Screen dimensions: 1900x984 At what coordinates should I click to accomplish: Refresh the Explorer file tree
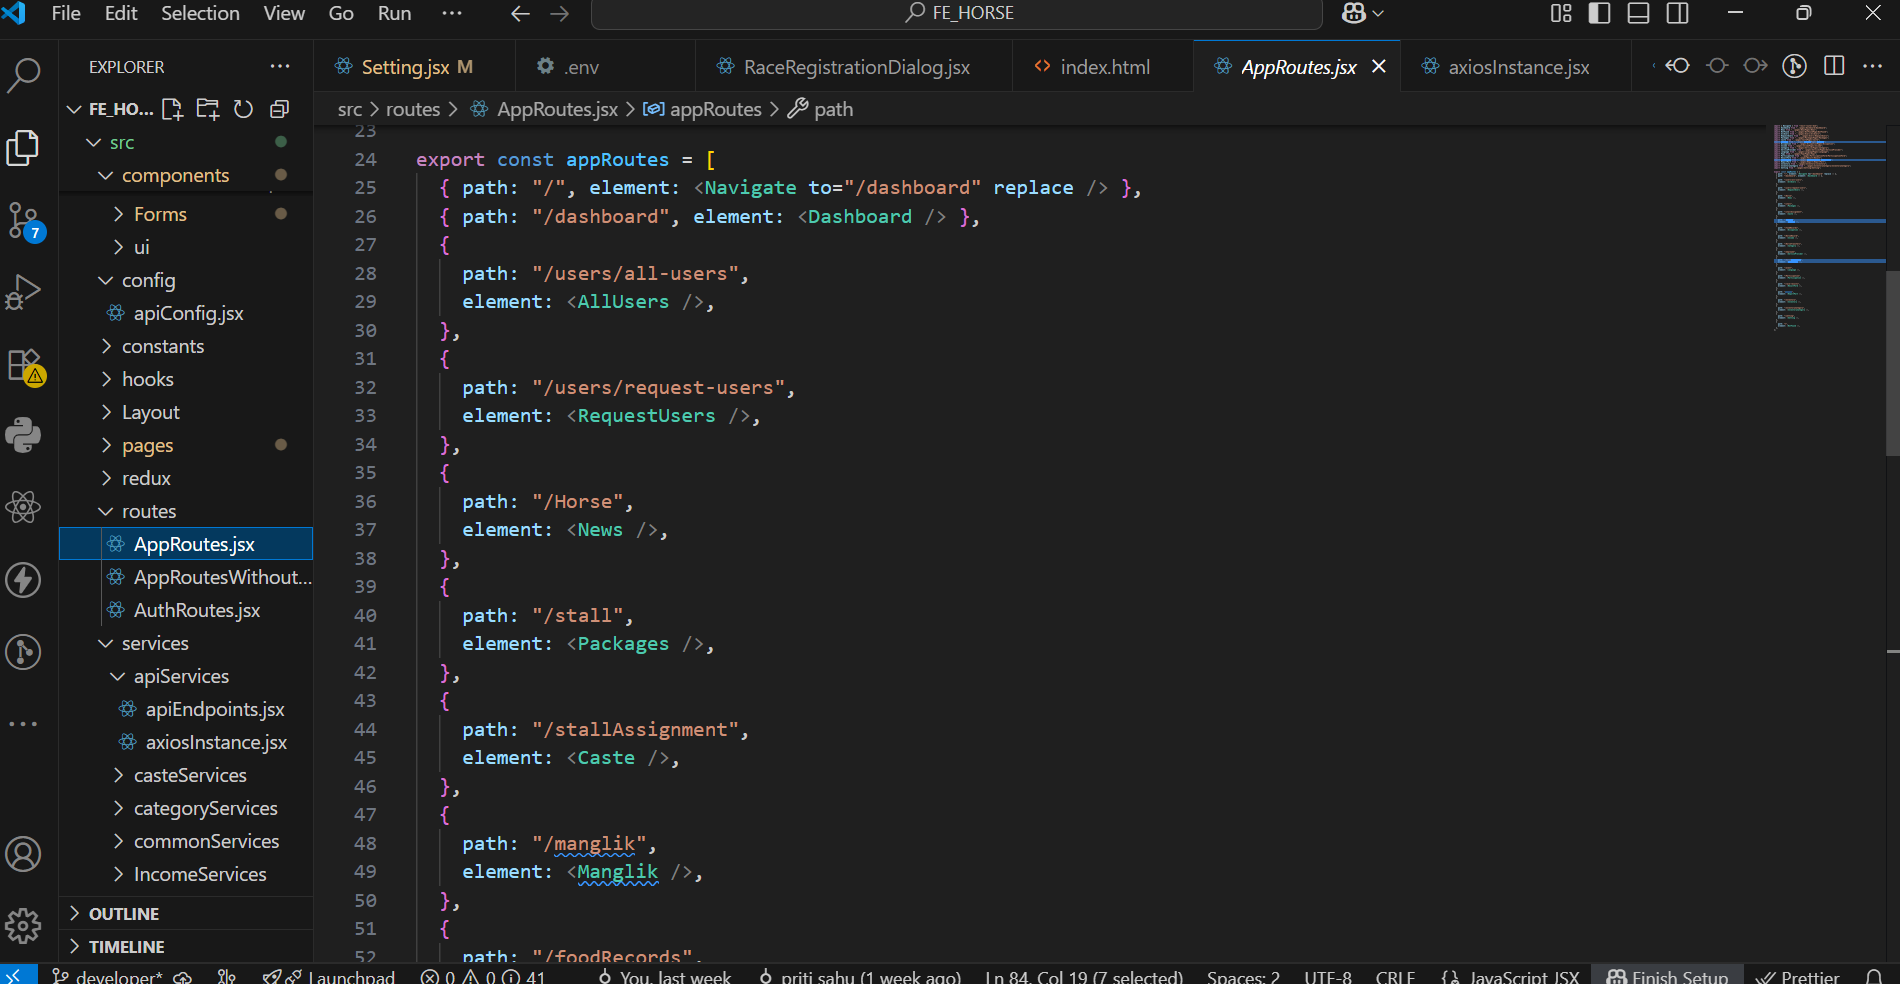[x=243, y=109]
